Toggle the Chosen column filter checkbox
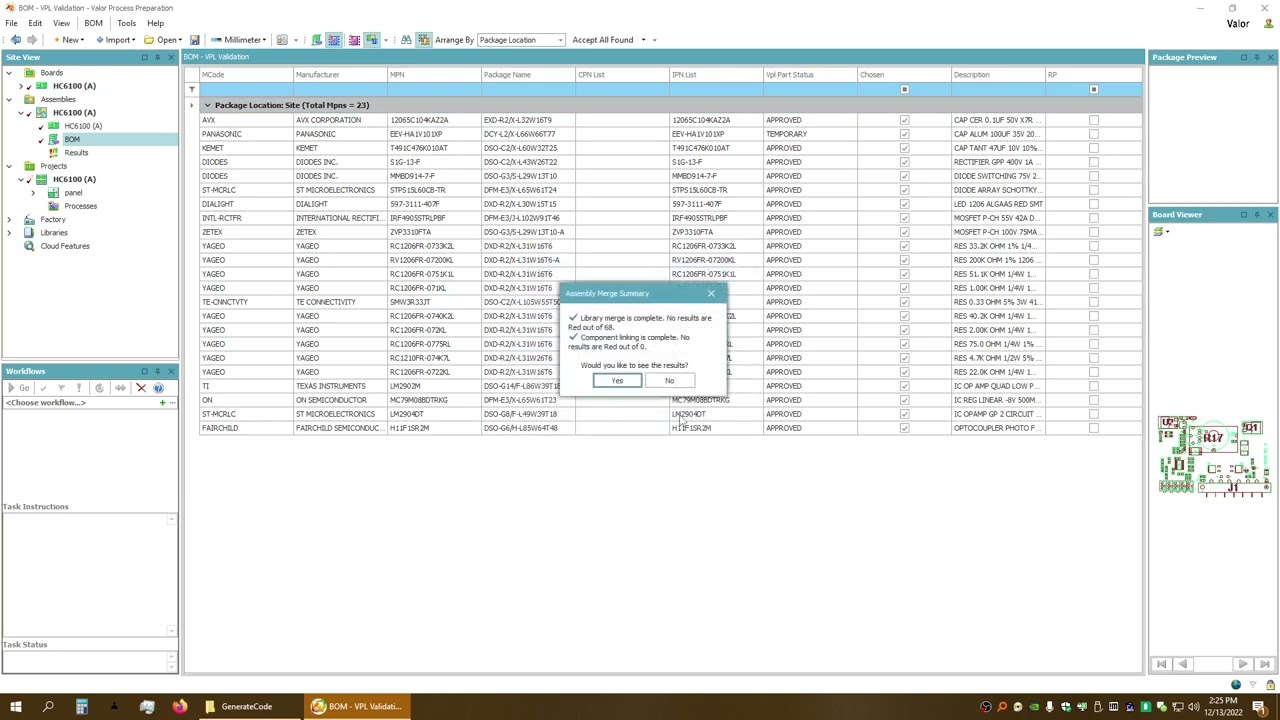This screenshot has width=1280, height=720. pyautogui.click(x=904, y=90)
